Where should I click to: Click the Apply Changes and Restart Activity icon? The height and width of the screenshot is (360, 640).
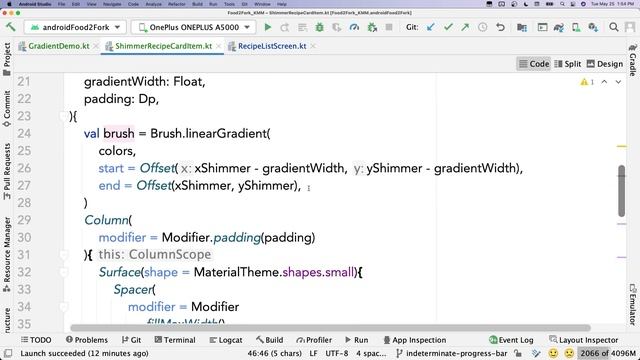(x=285, y=27)
